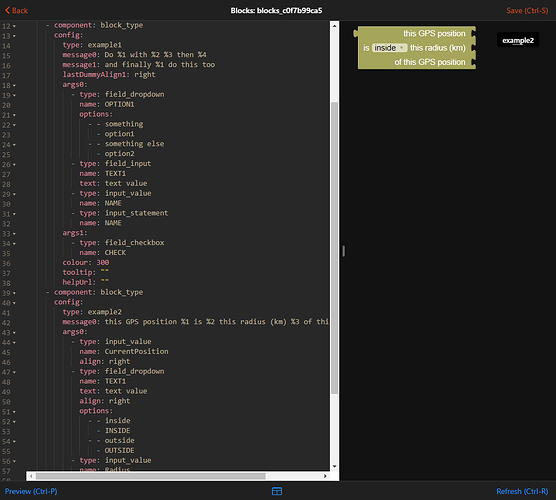Select the example2 label in the preview
The width and height of the screenshot is (556, 500).
tap(518, 40)
